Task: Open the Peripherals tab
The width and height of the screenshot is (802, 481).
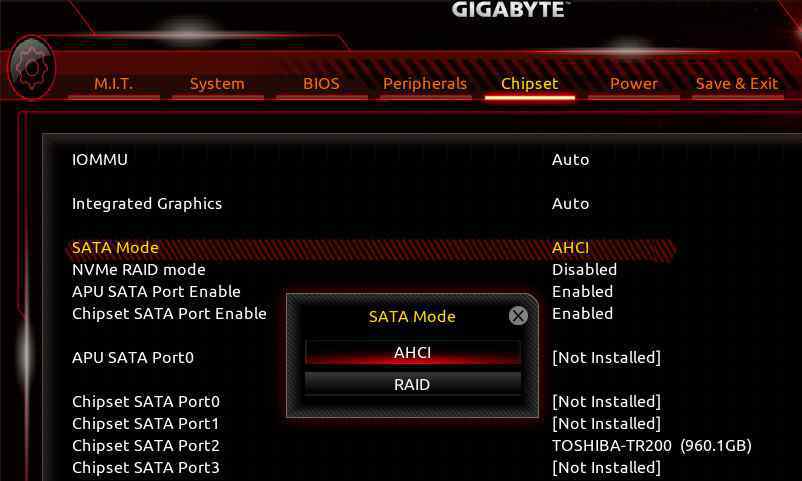Action: click(x=425, y=84)
